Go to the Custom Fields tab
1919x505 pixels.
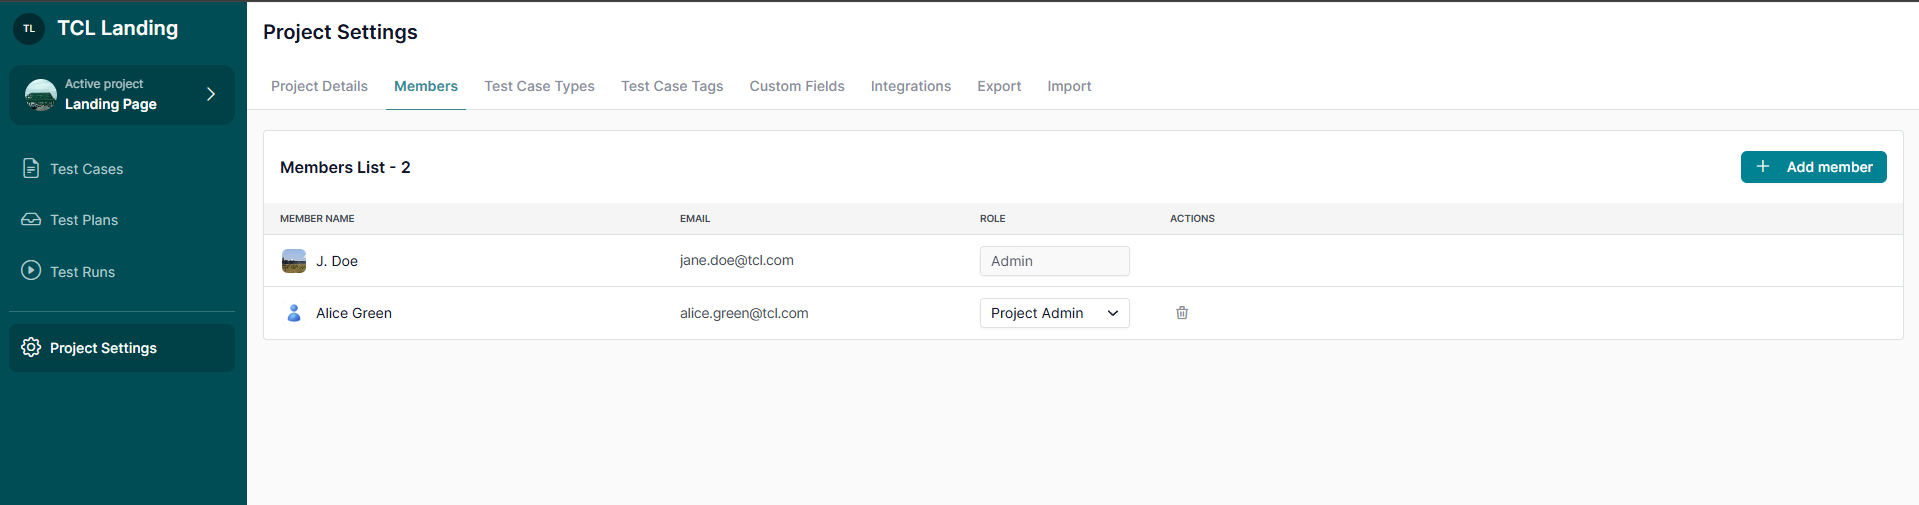point(797,86)
